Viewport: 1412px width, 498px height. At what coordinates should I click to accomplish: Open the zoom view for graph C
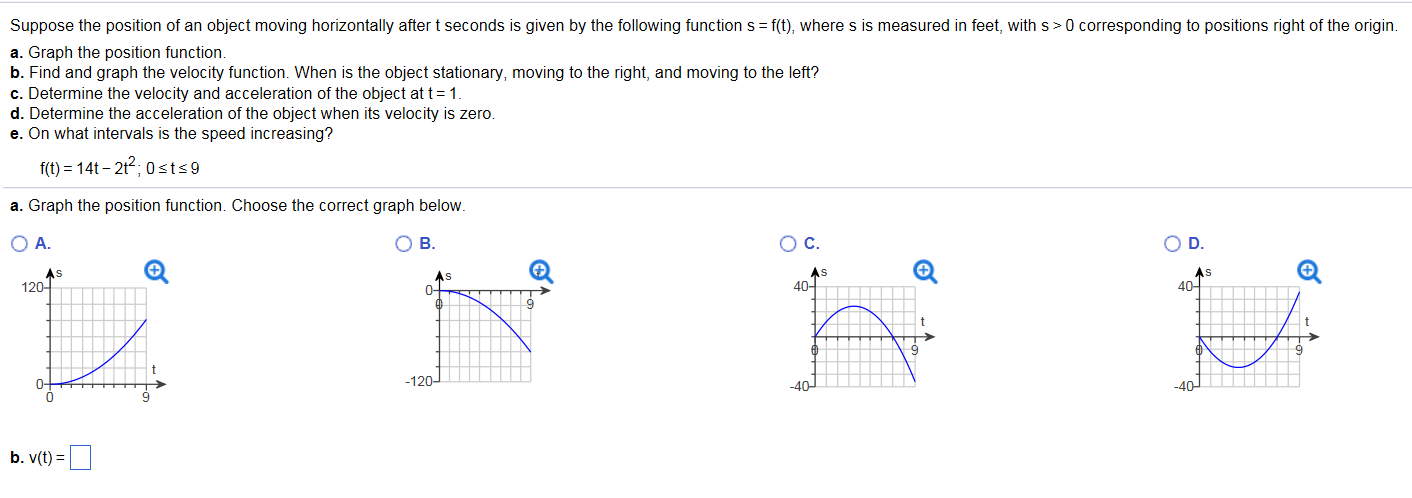(x=925, y=270)
